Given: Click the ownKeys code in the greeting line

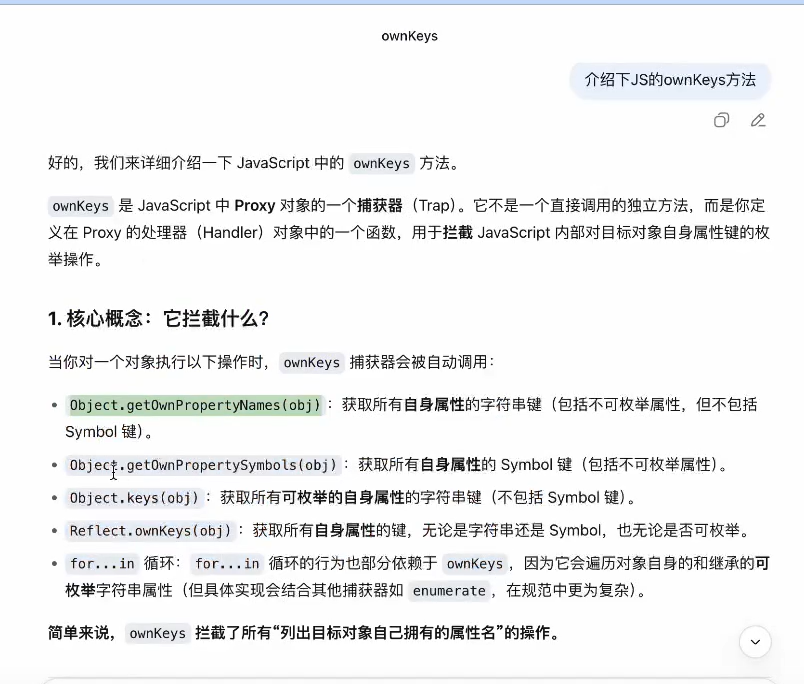Looking at the screenshot, I should 381,164.
